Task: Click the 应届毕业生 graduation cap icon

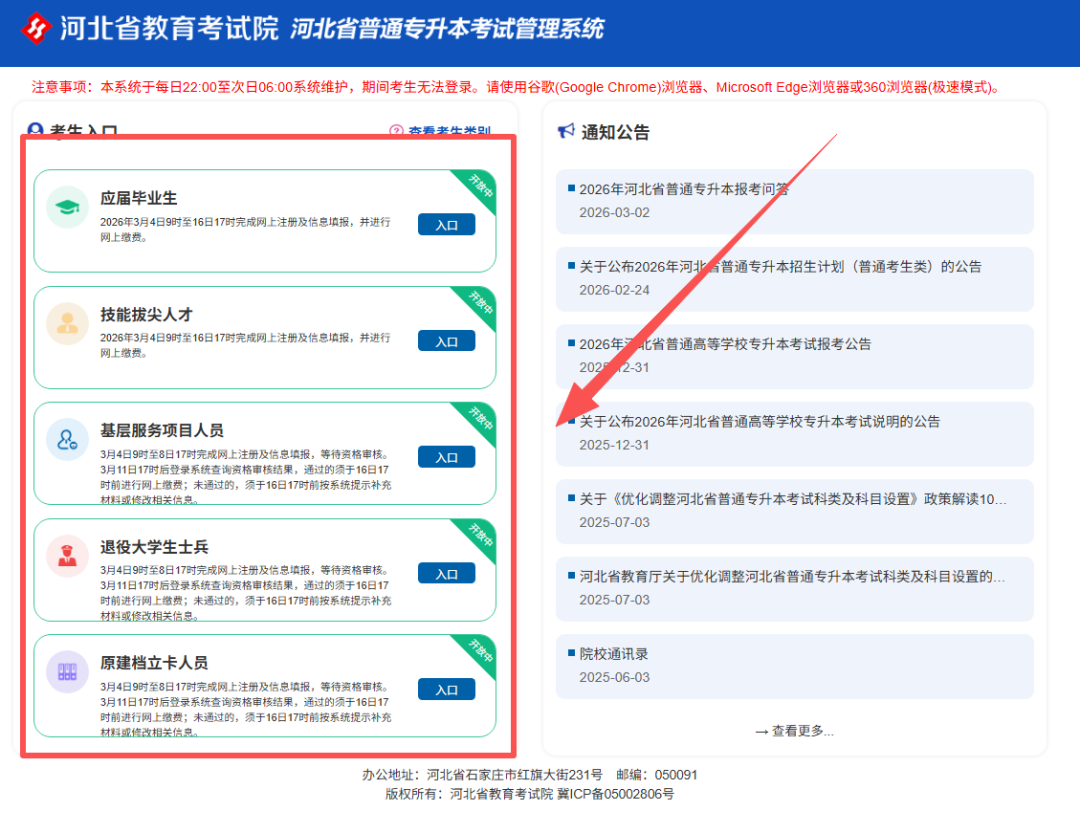Action: coord(67,207)
